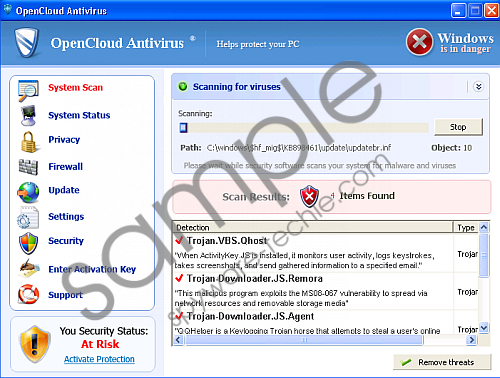Click the System Status monitor icon
Viewport: 500px width, 378px height.
(x=28, y=115)
